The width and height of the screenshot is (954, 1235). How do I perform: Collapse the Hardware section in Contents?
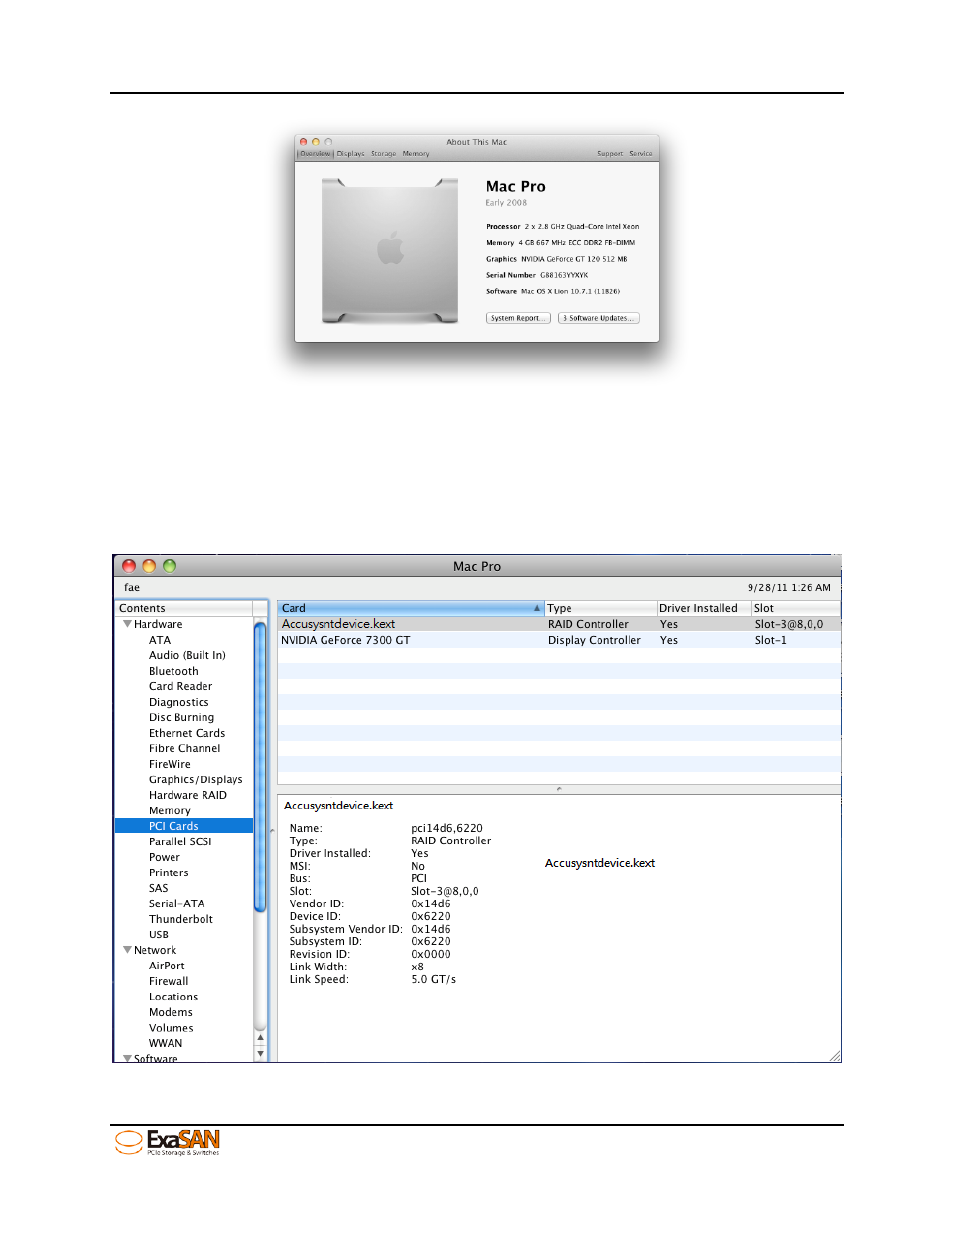(x=127, y=624)
